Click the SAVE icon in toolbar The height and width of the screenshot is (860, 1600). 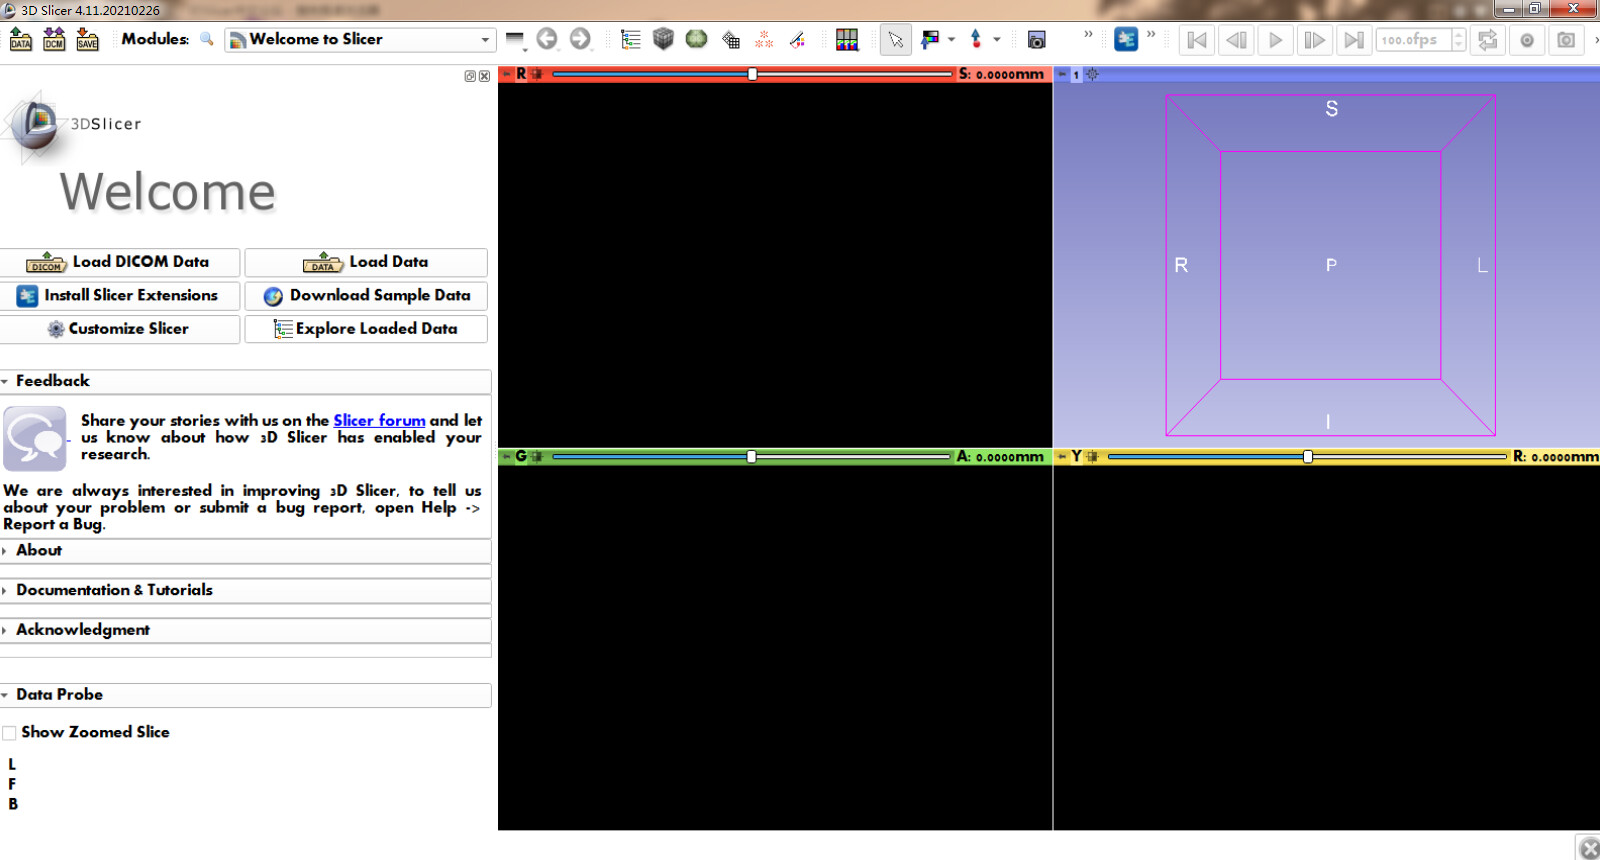point(88,40)
